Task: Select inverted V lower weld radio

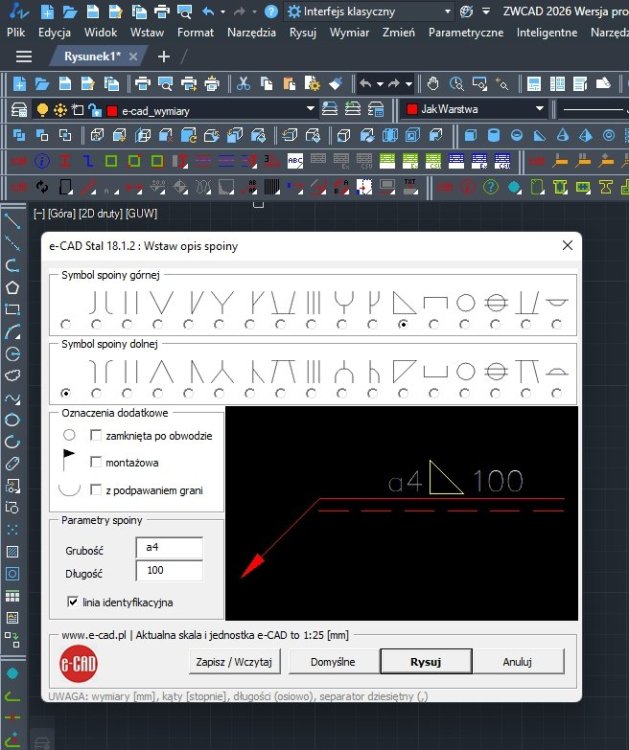Action: [x=157, y=393]
